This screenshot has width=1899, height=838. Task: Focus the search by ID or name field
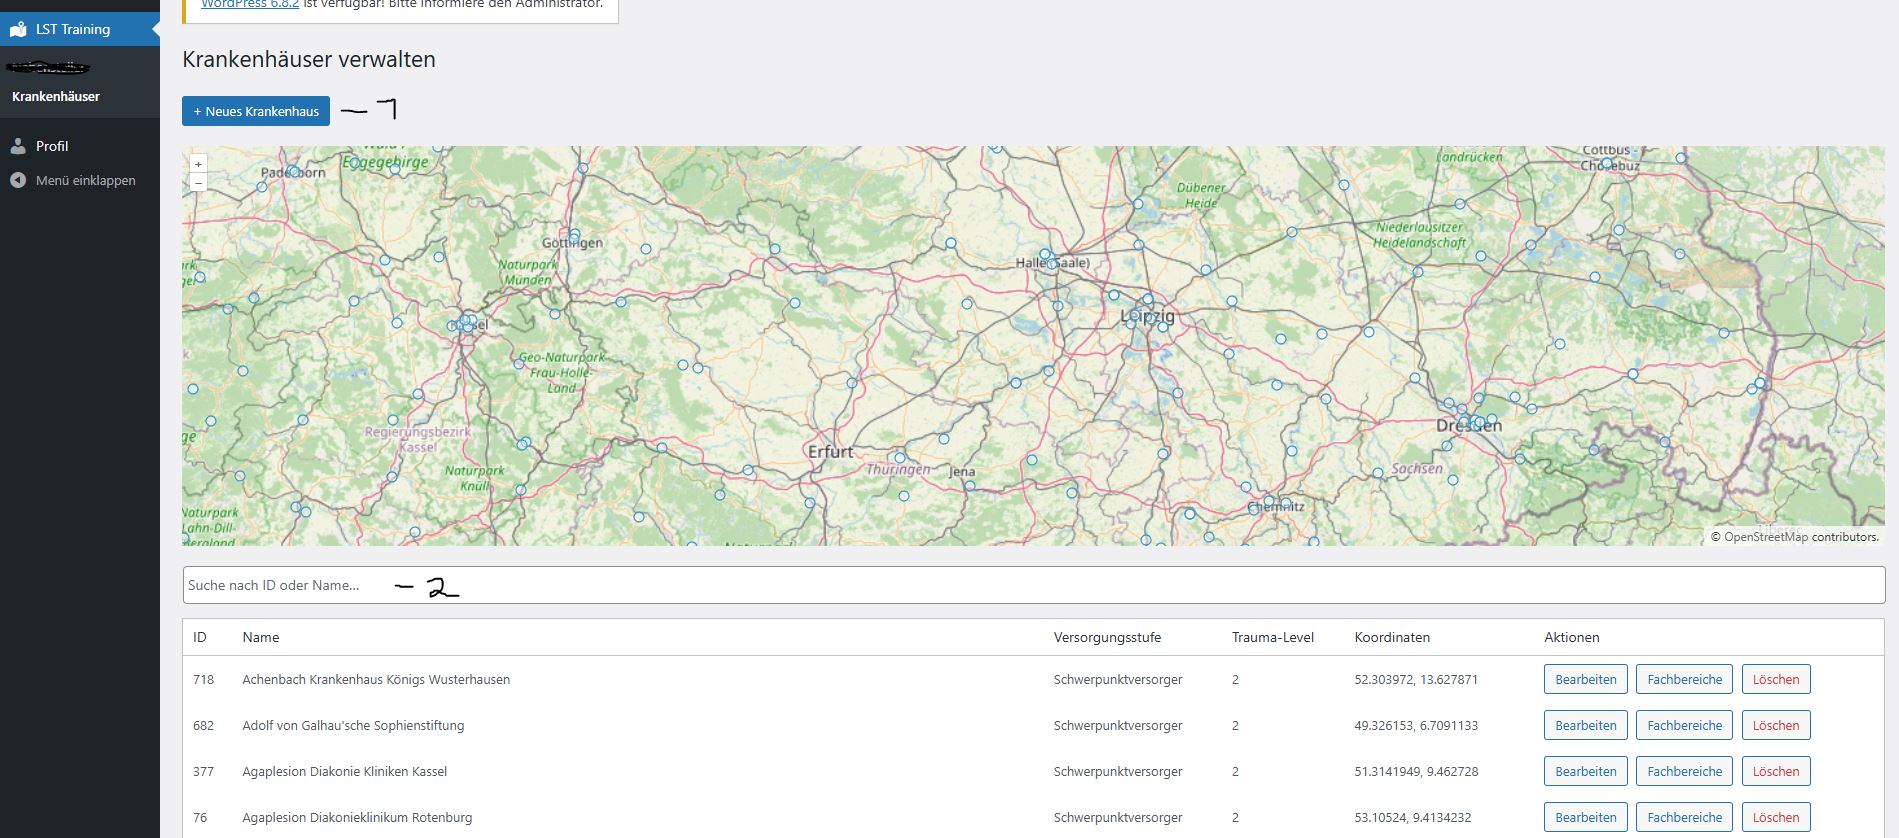click(1034, 585)
